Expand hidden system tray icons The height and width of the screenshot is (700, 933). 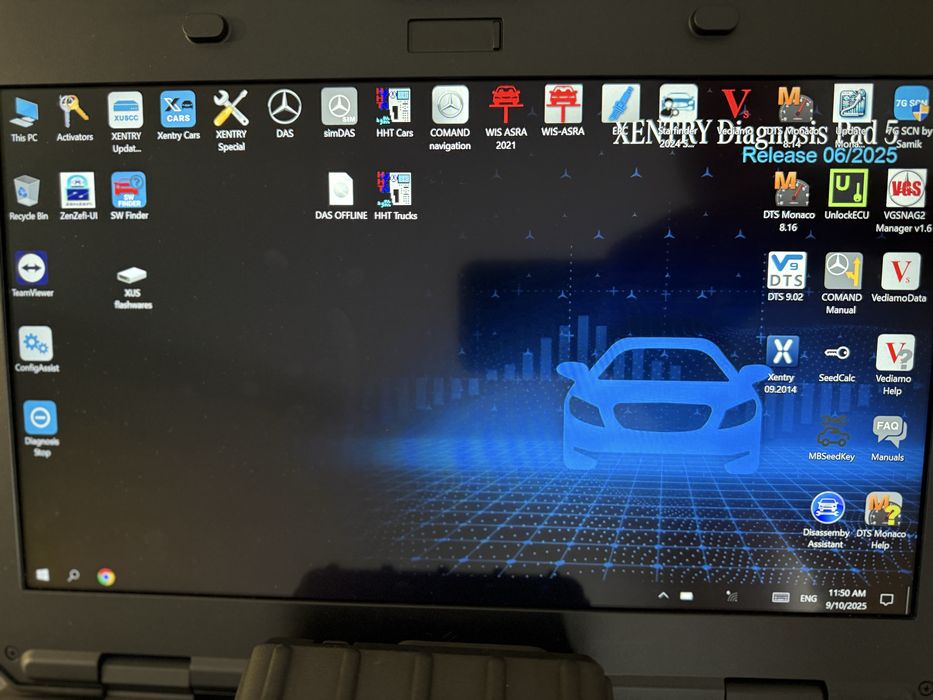tap(663, 595)
